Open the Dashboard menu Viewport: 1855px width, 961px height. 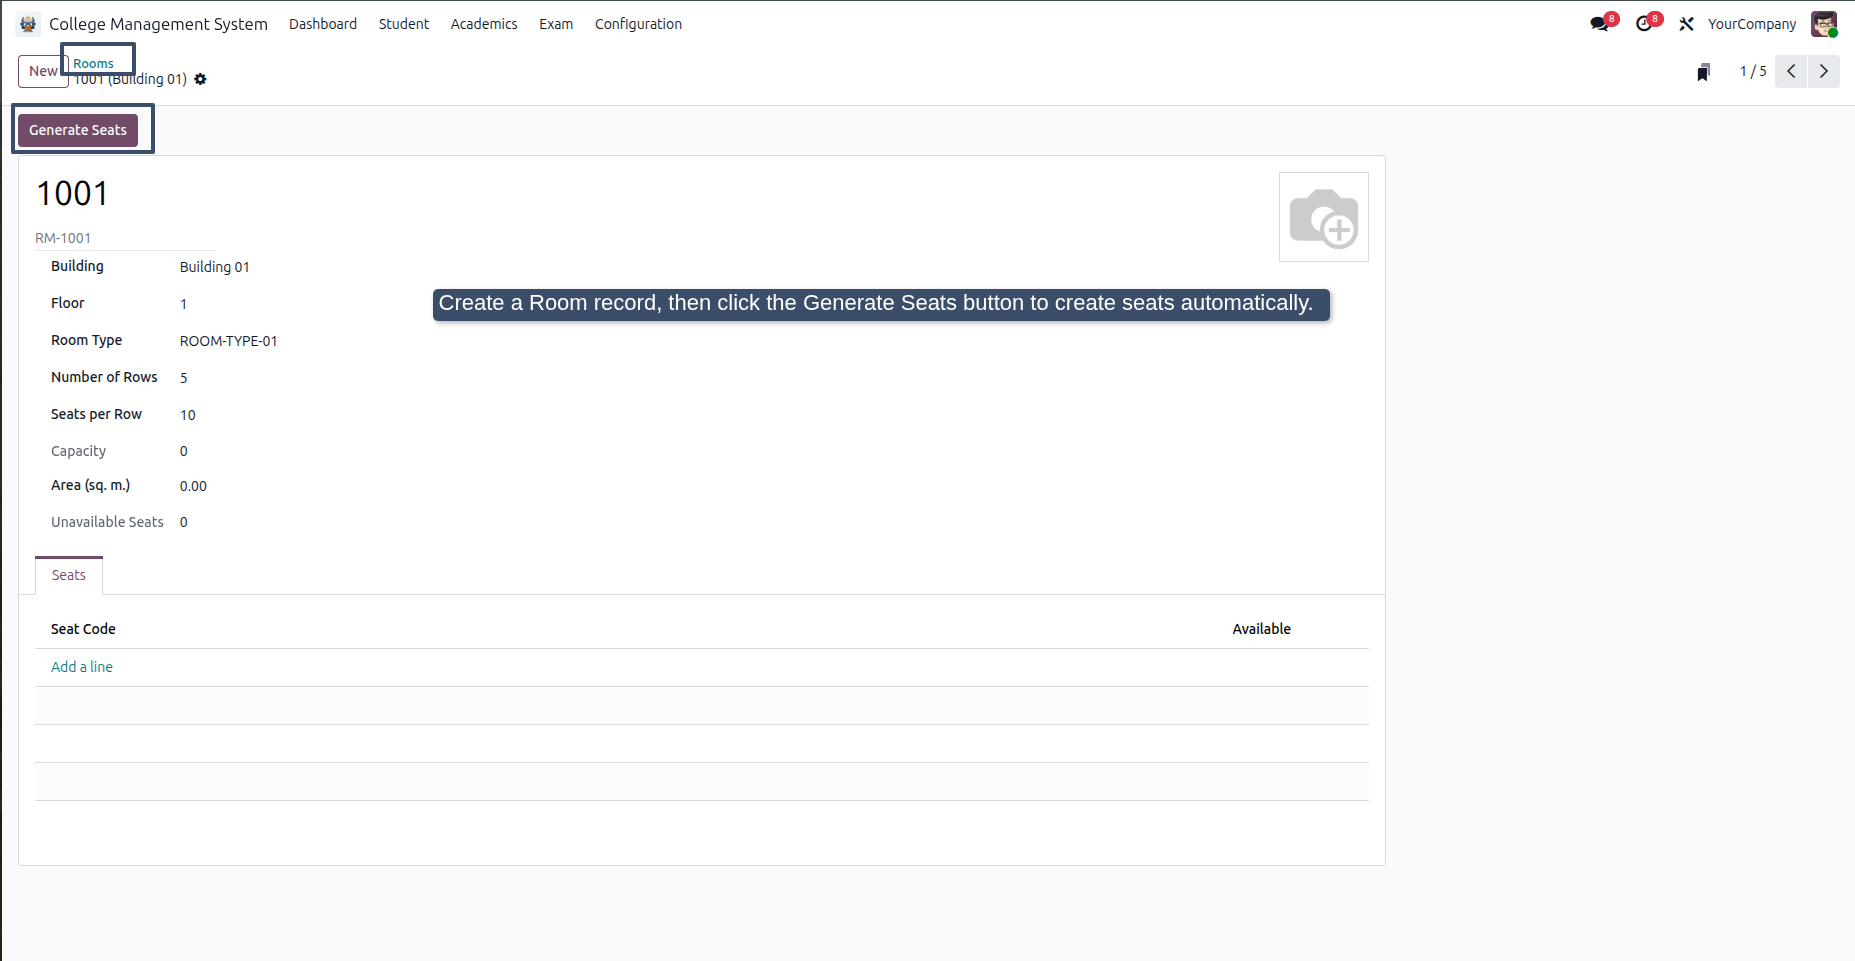[x=323, y=24]
